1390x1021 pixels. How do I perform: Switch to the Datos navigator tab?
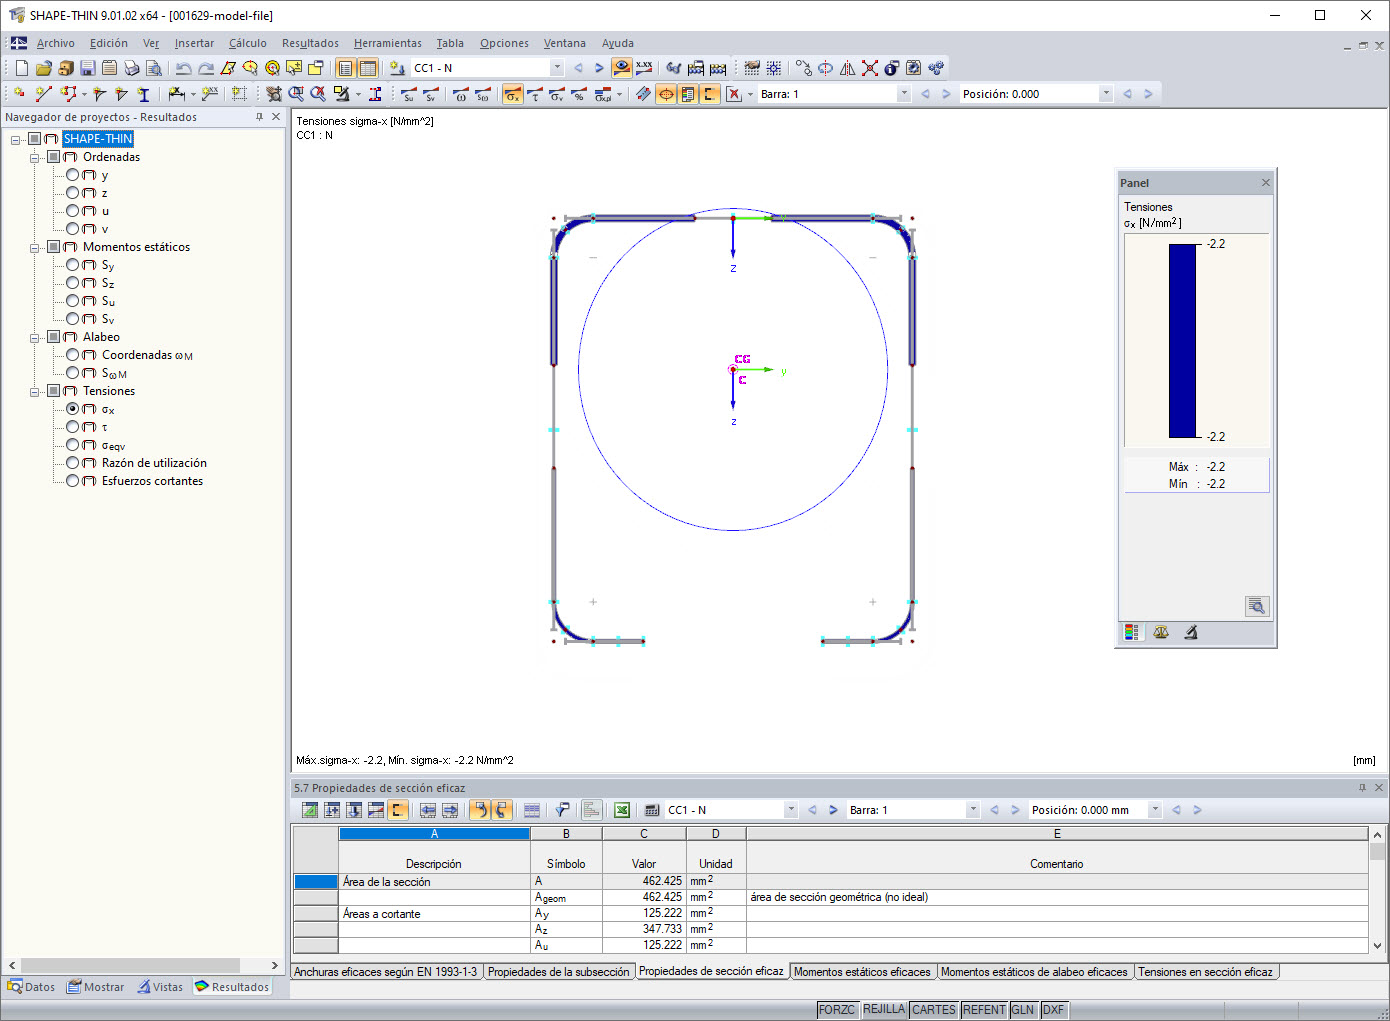31,987
